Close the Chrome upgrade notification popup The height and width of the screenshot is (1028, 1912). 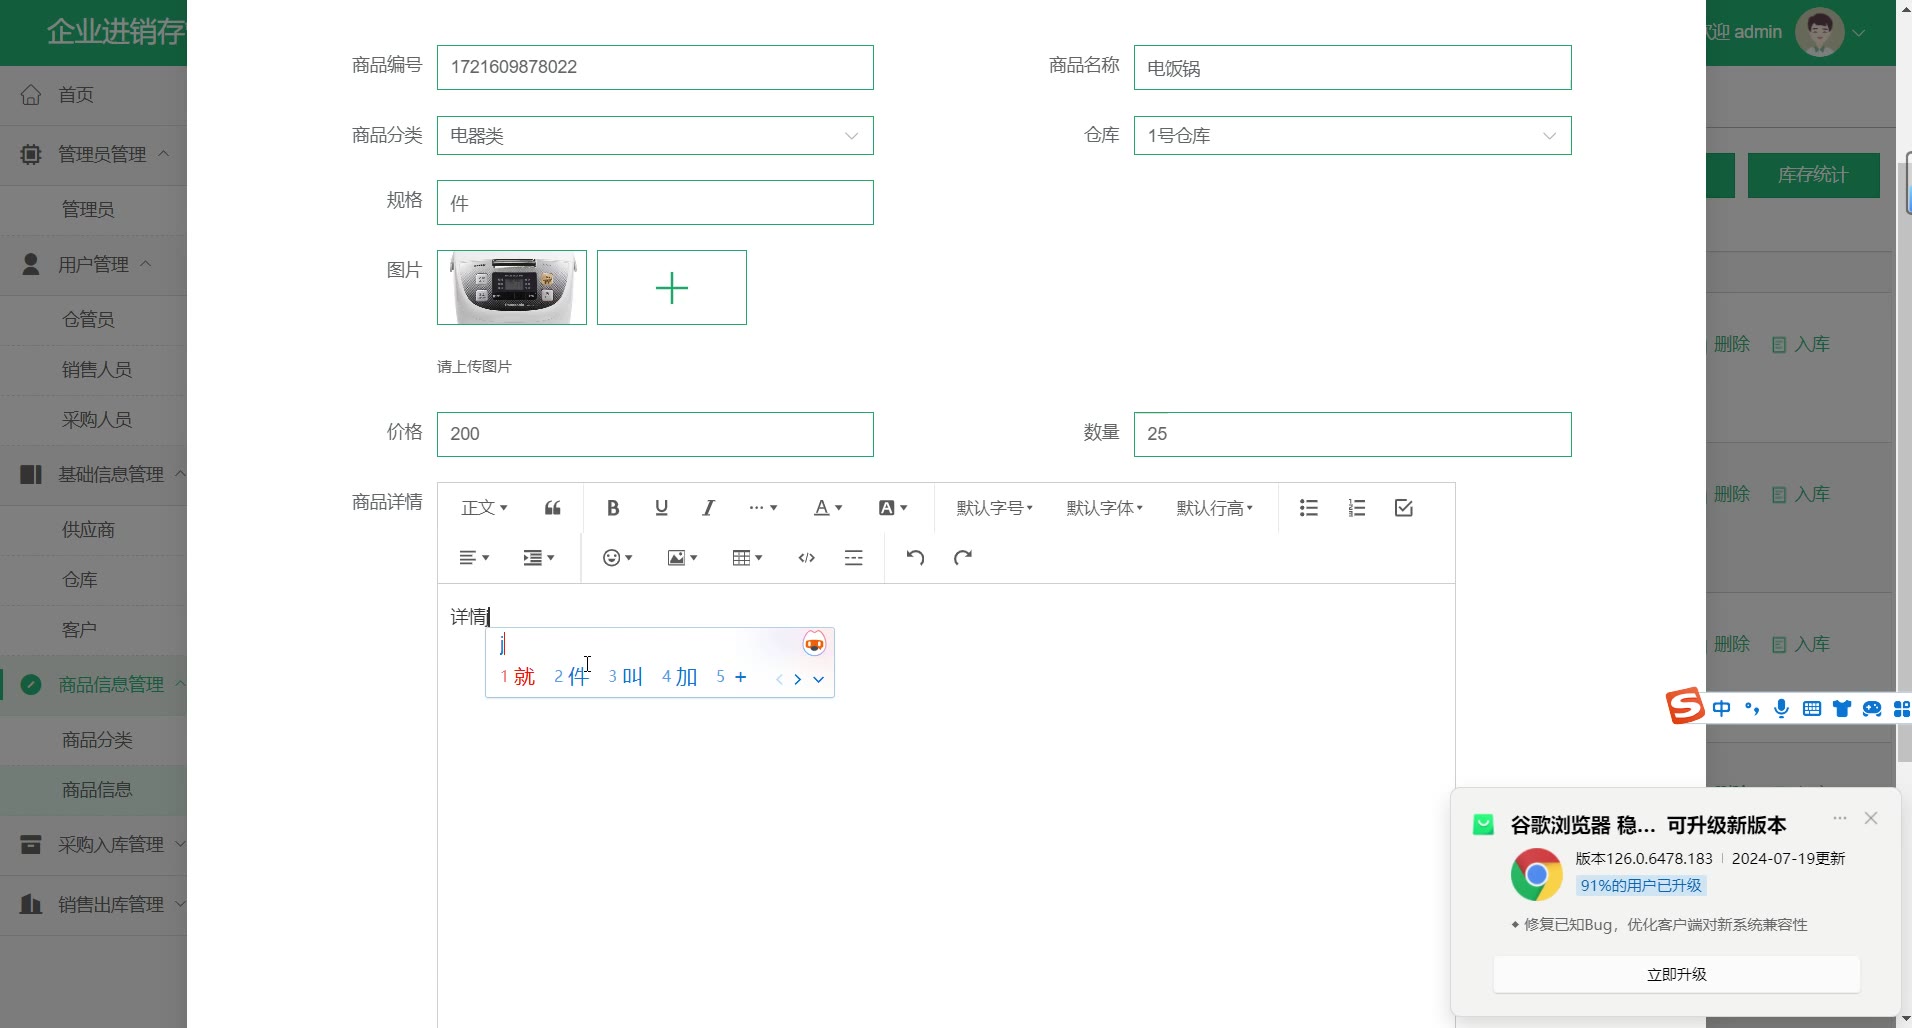pyautogui.click(x=1870, y=818)
